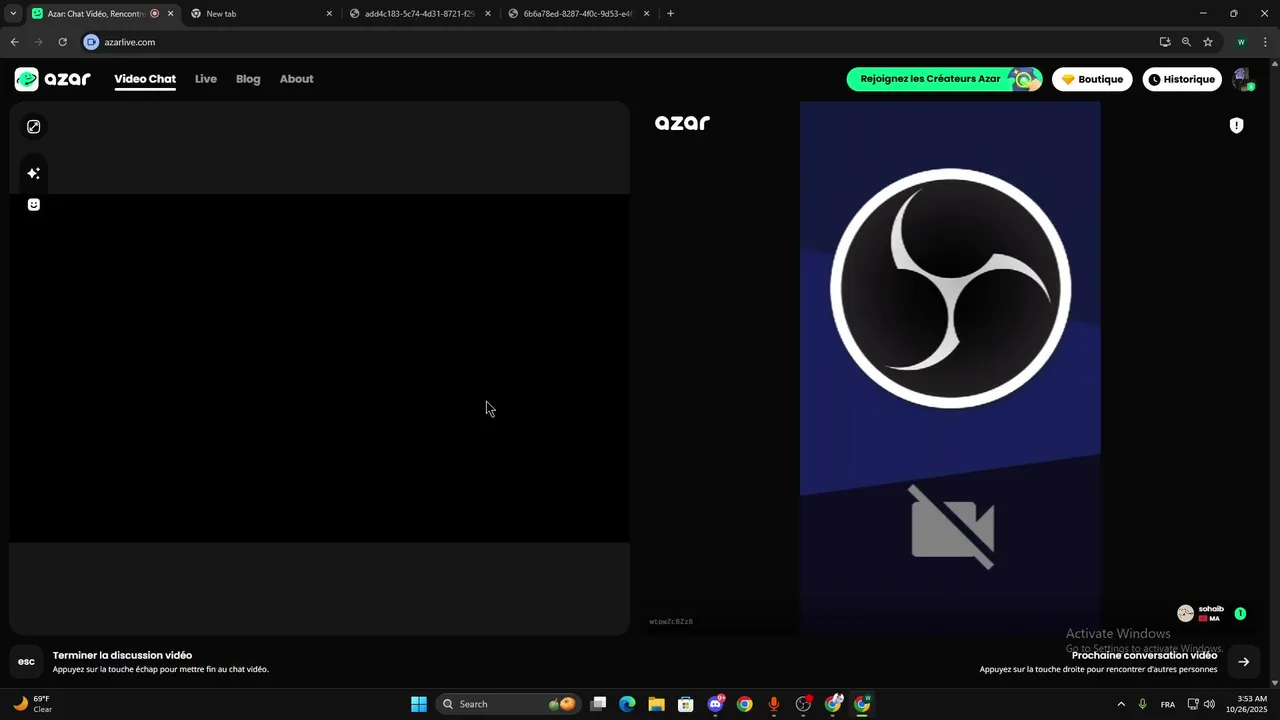The height and width of the screenshot is (720, 1280).
Task: Click the microphone tray icon
Action: 1142,704
